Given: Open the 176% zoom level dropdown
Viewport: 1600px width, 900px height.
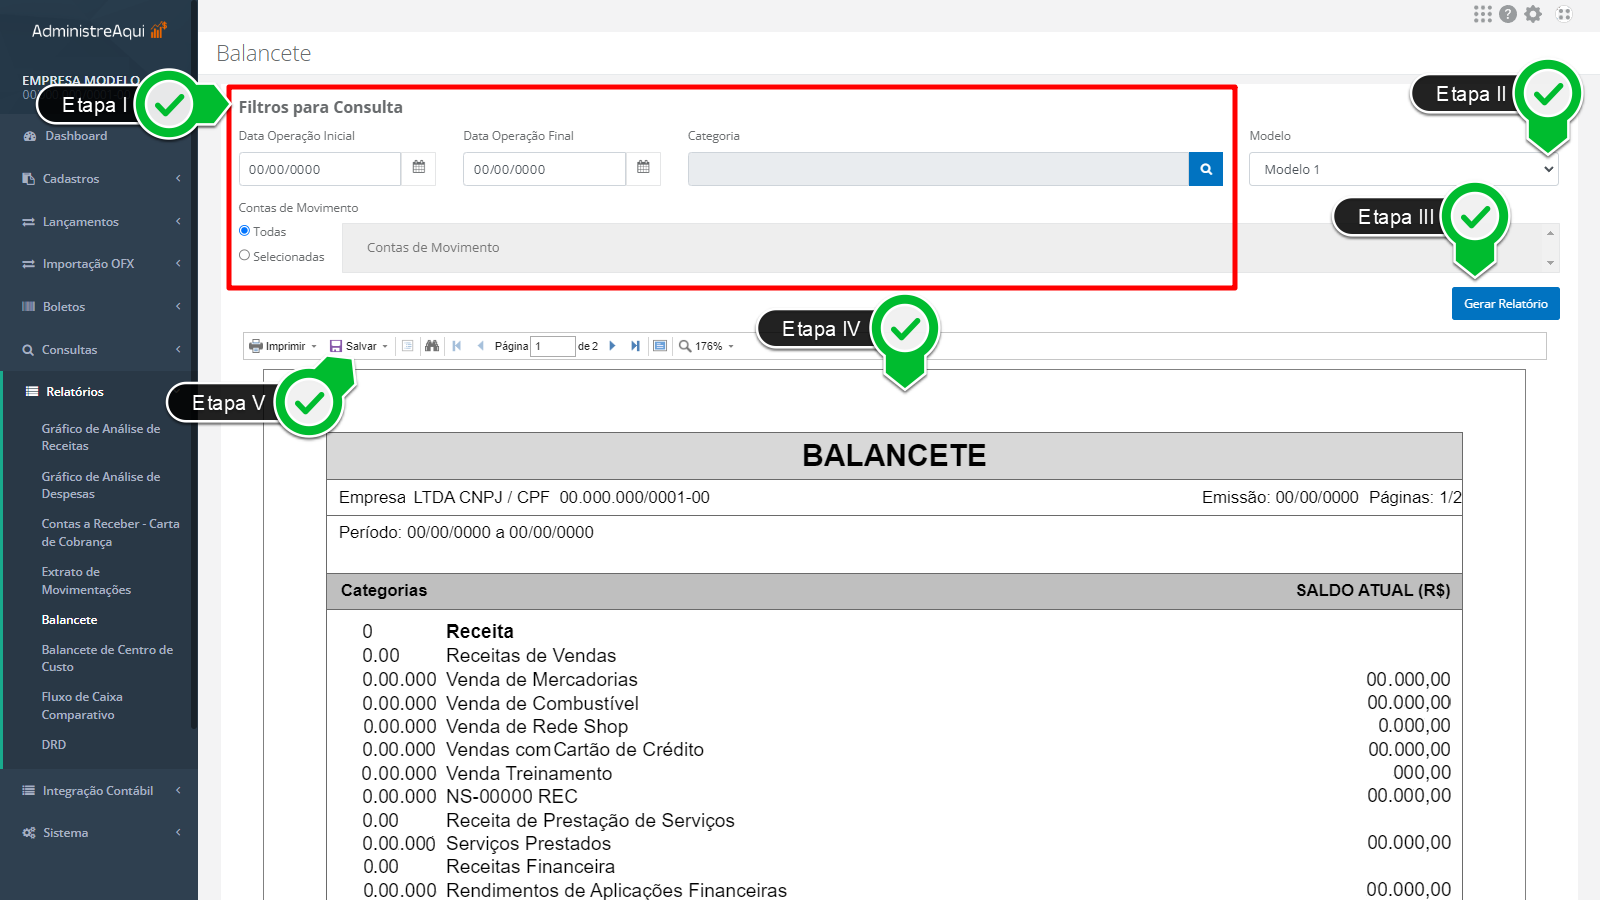Looking at the screenshot, I should point(708,346).
